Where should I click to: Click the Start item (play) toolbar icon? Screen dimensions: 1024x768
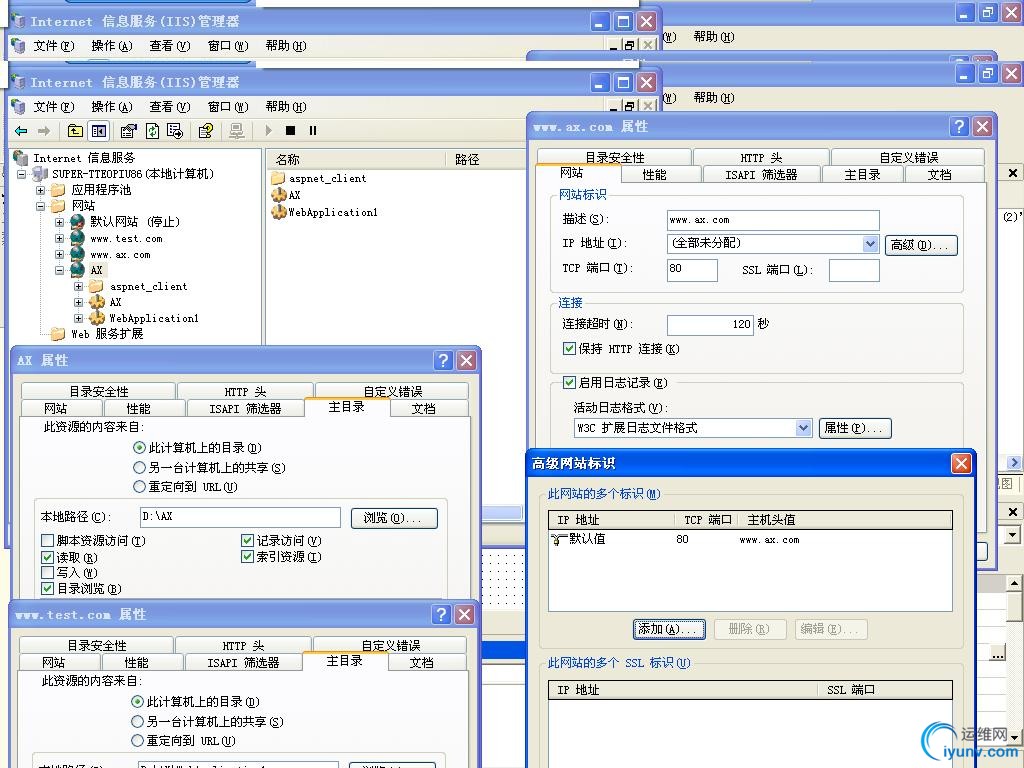point(268,131)
